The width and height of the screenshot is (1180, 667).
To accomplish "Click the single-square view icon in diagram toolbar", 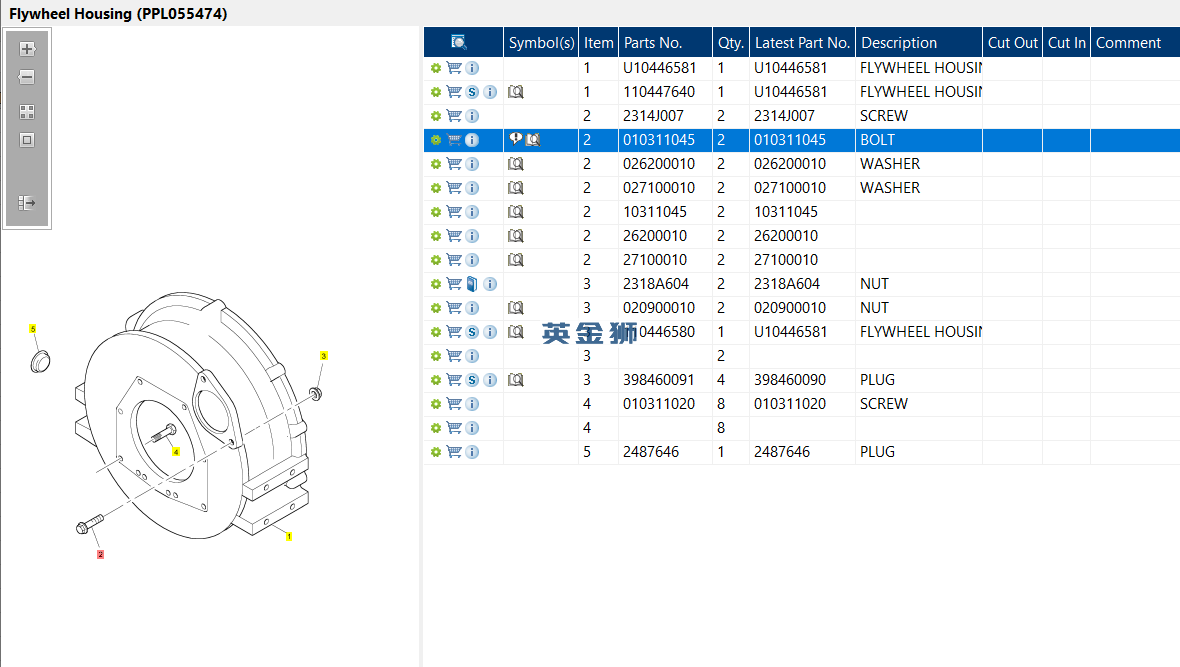I will click(27, 140).
